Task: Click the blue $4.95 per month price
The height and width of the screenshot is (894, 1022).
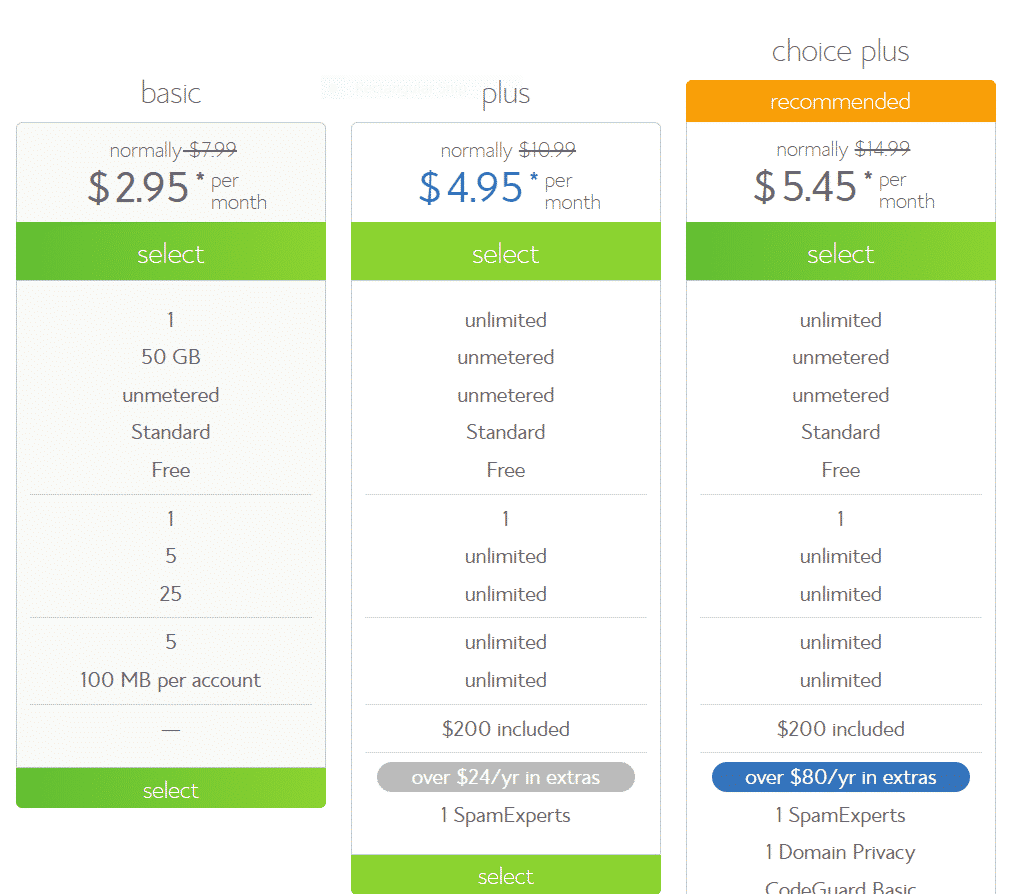Action: pos(510,188)
